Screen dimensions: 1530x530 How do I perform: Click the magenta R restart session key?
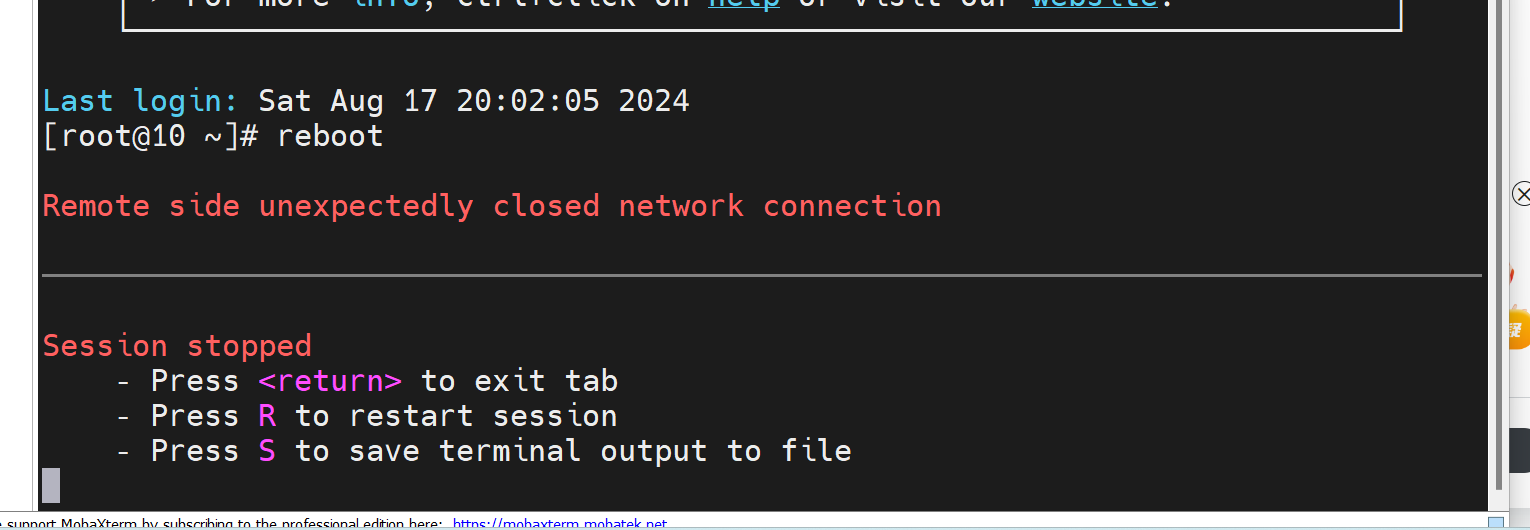coord(267,416)
